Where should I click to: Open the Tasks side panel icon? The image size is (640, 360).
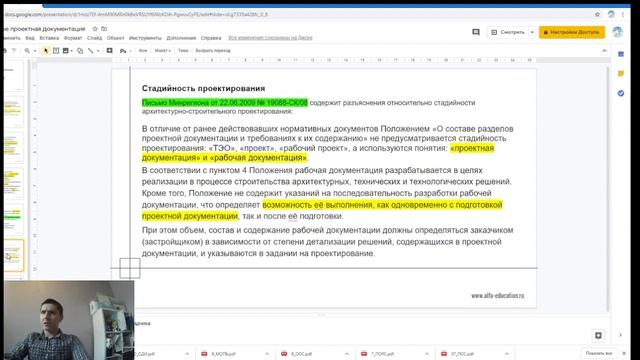(x=621, y=93)
